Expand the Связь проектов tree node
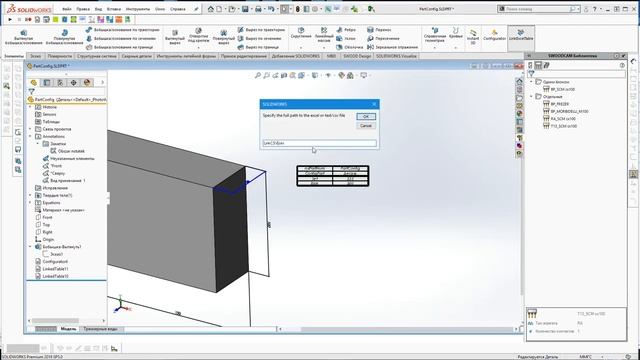Screen dimensions: 640x360 pos(30,129)
